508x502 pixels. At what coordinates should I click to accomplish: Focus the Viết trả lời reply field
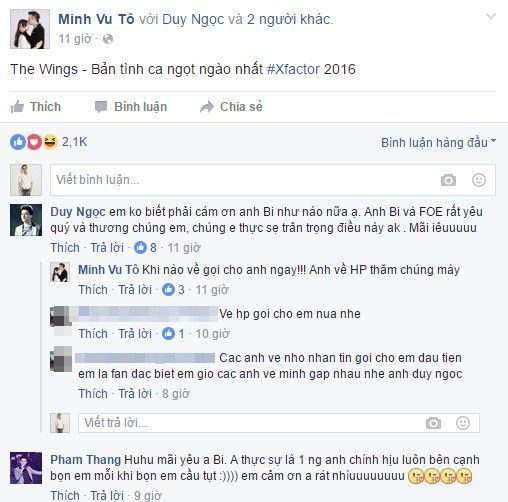279,423
